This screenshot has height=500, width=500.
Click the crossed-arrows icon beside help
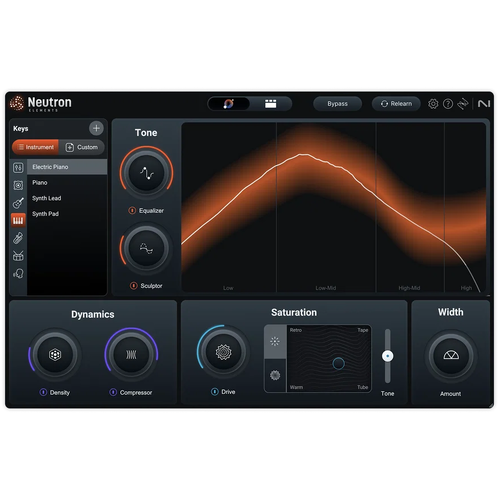point(463,104)
